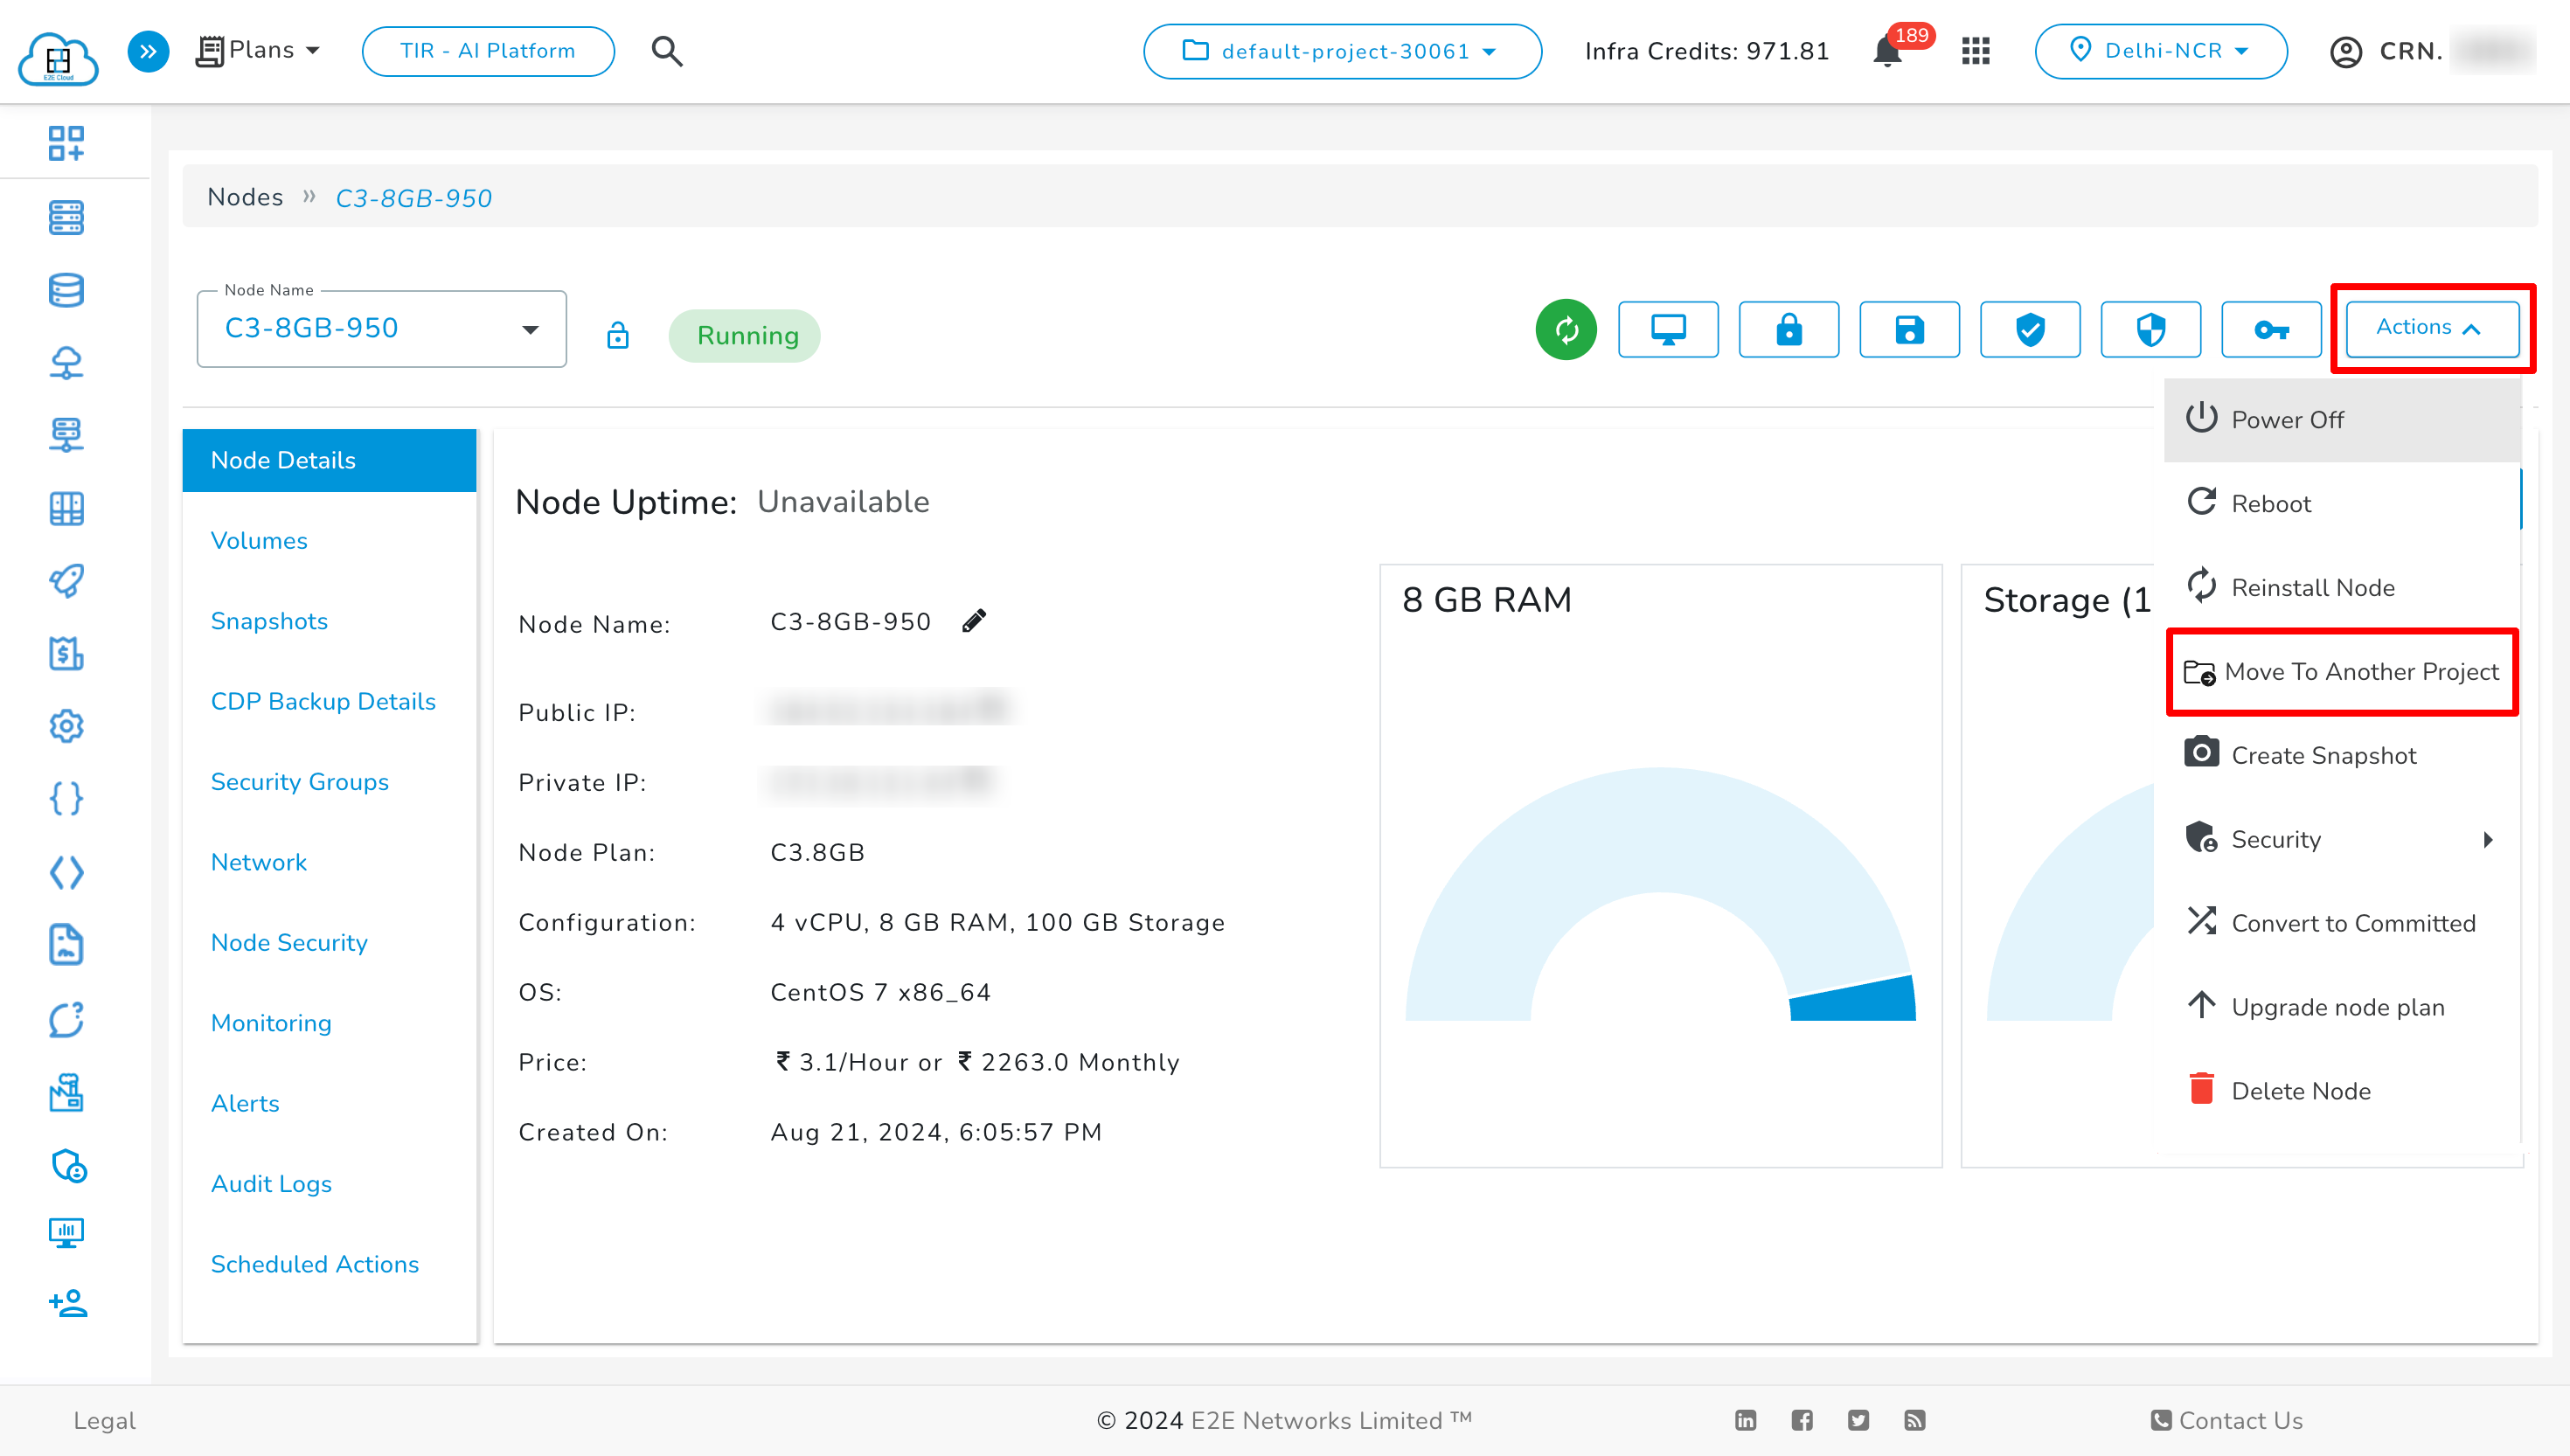The image size is (2570, 1456).
Task: Toggle the node running status indicator
Action: tap(745, 334)
